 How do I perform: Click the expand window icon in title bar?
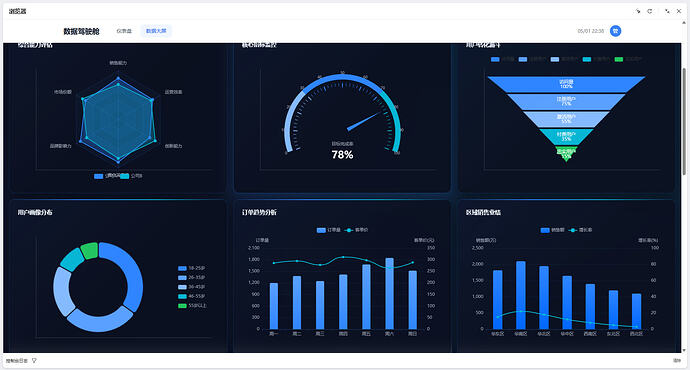(x=667, y=11)
